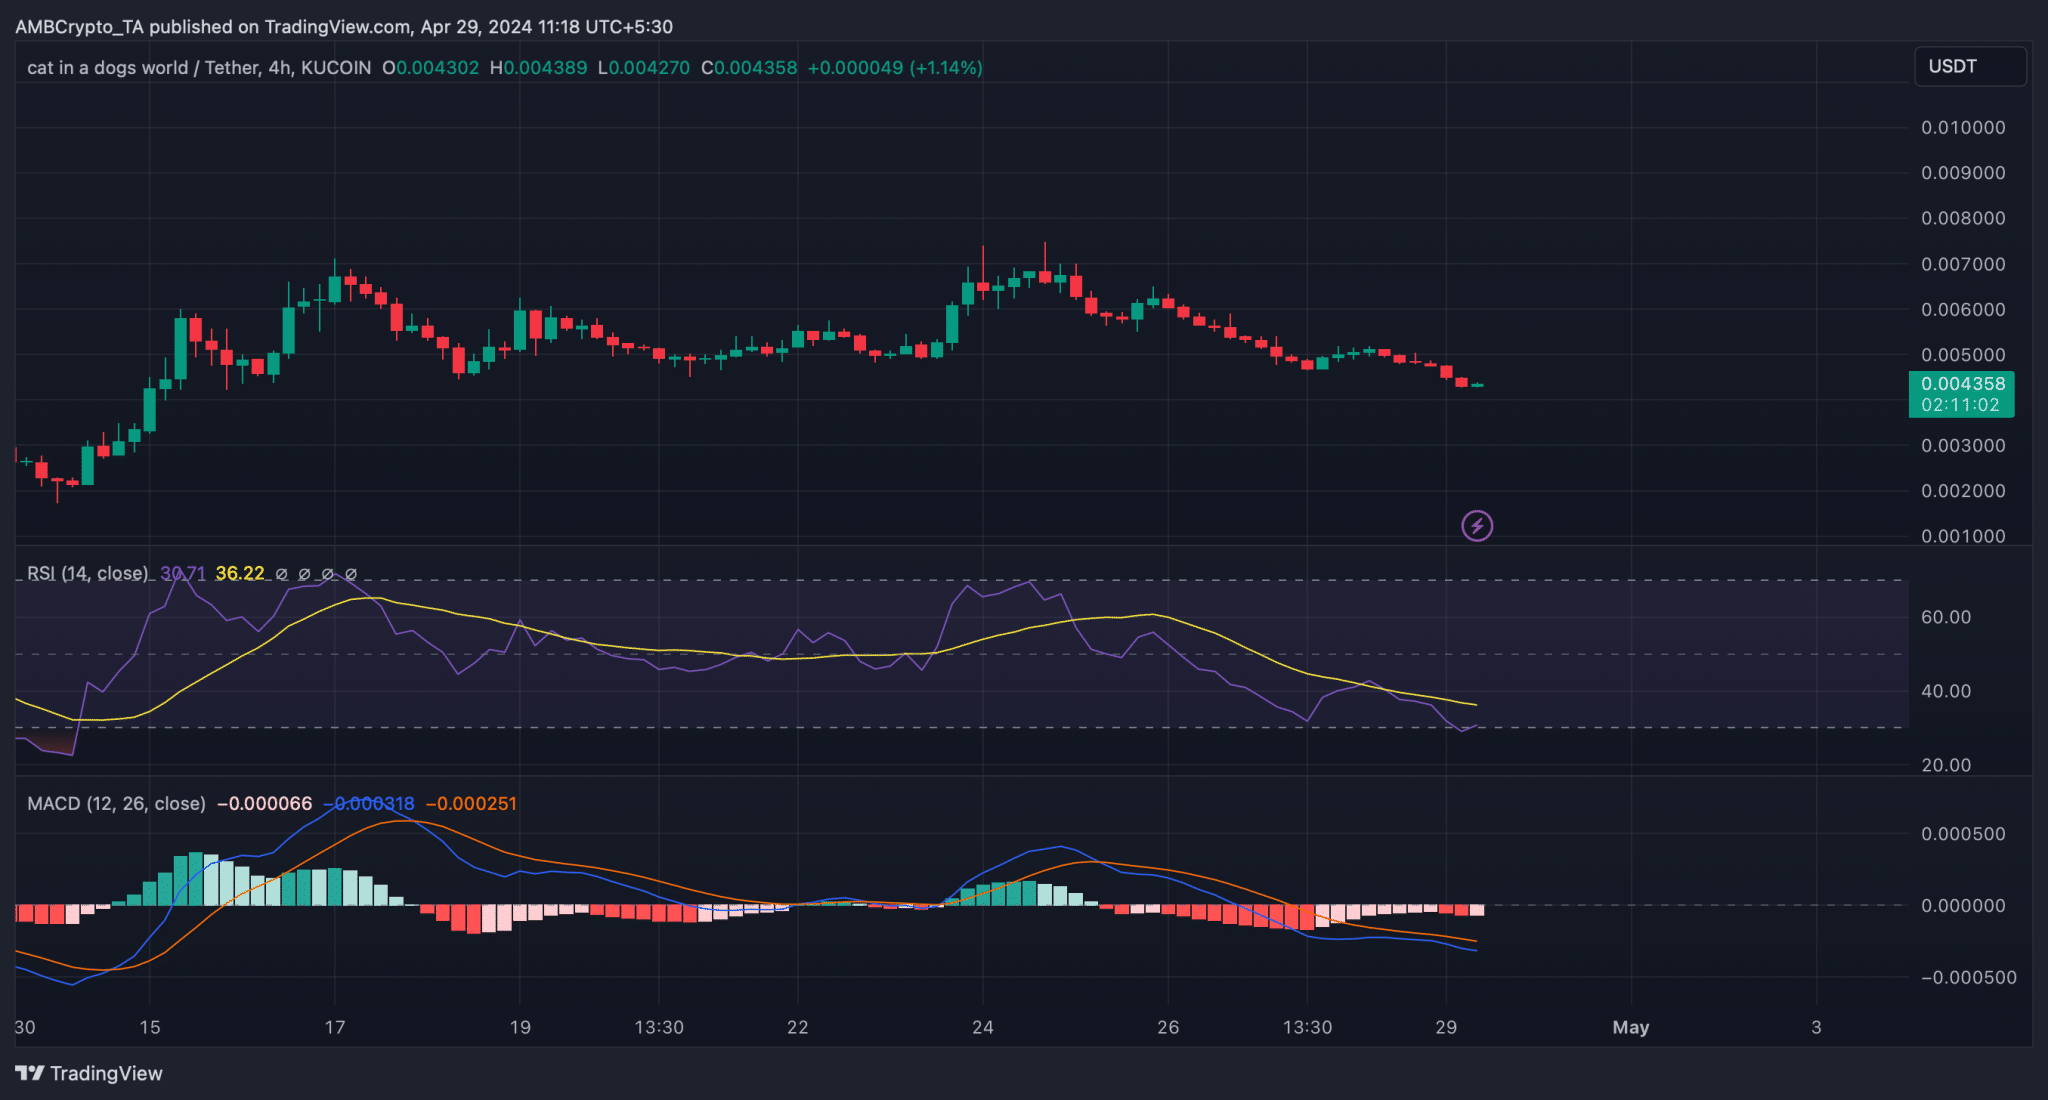Click the candle countdown 02:11:02

click(1960, 405)
